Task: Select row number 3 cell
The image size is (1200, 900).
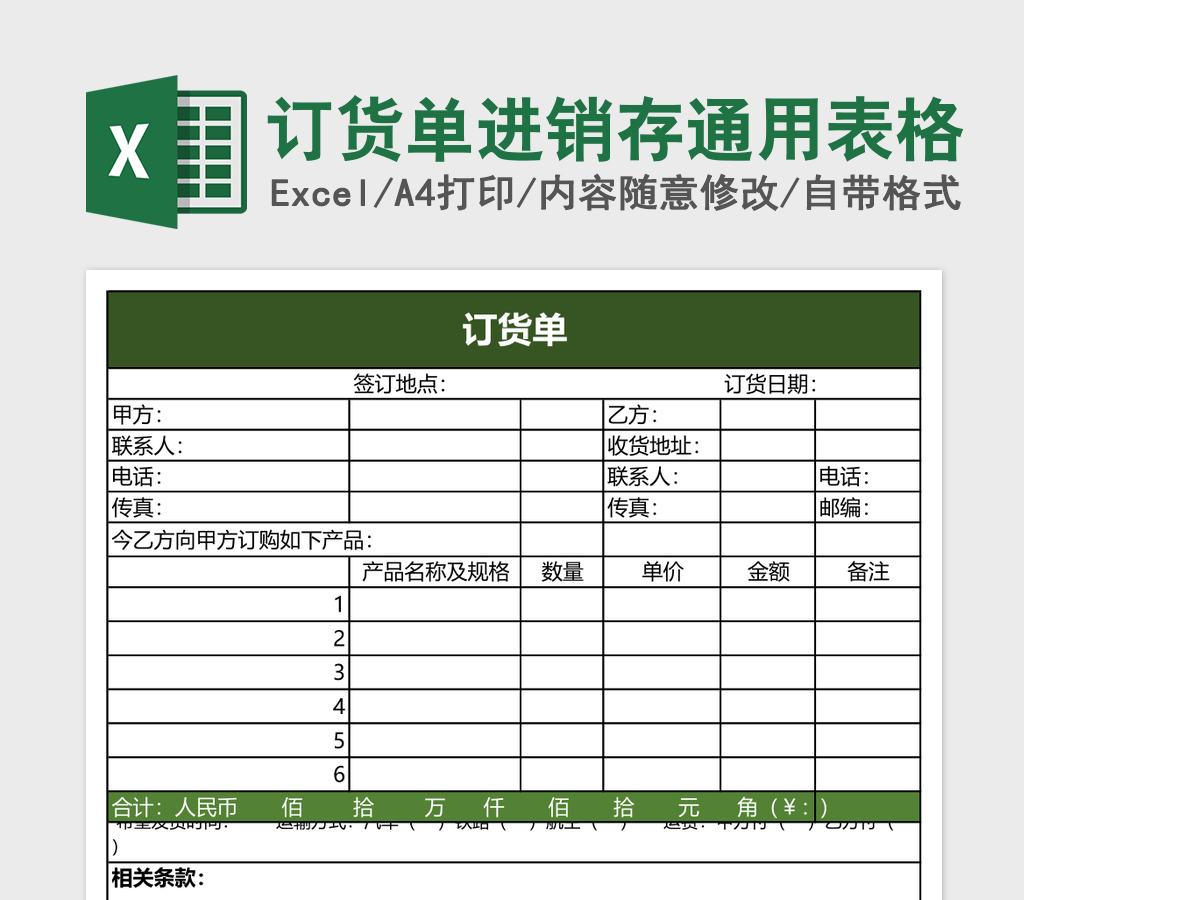Action: [x=228, y=672]
